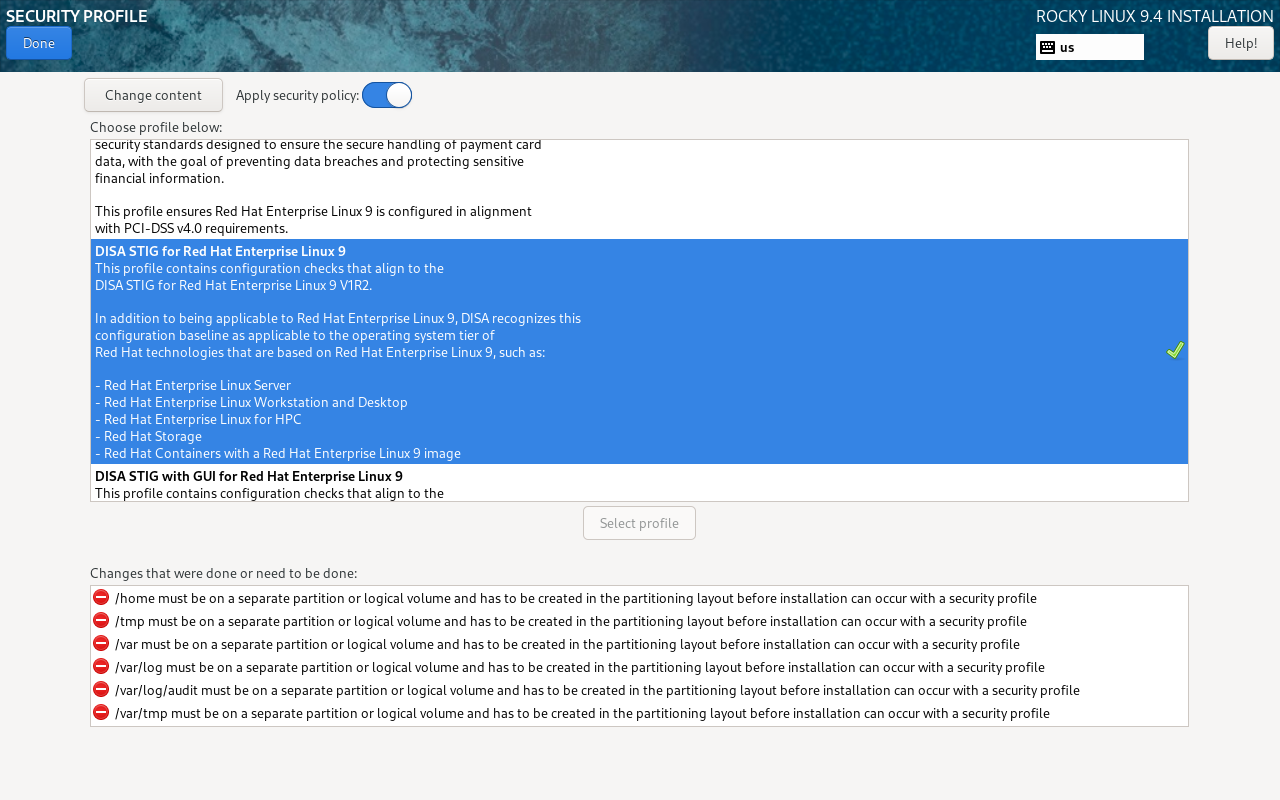The image size is (1280, 800).
Task: Click the Change content button
Action: (x=153, y=95)
